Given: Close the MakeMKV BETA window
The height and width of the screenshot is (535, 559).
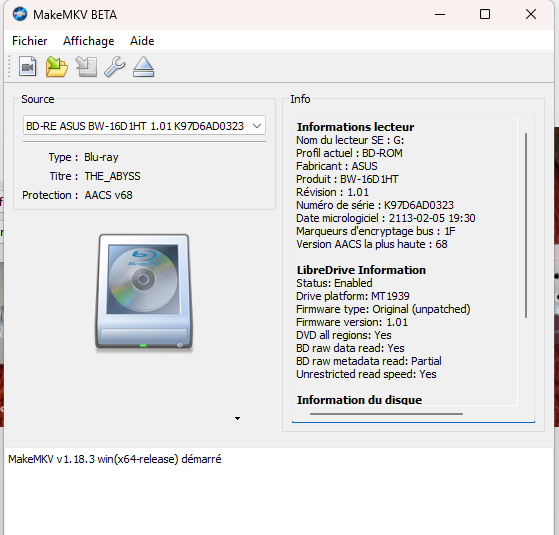Looking at the screenshot, I should coord(531,14).
